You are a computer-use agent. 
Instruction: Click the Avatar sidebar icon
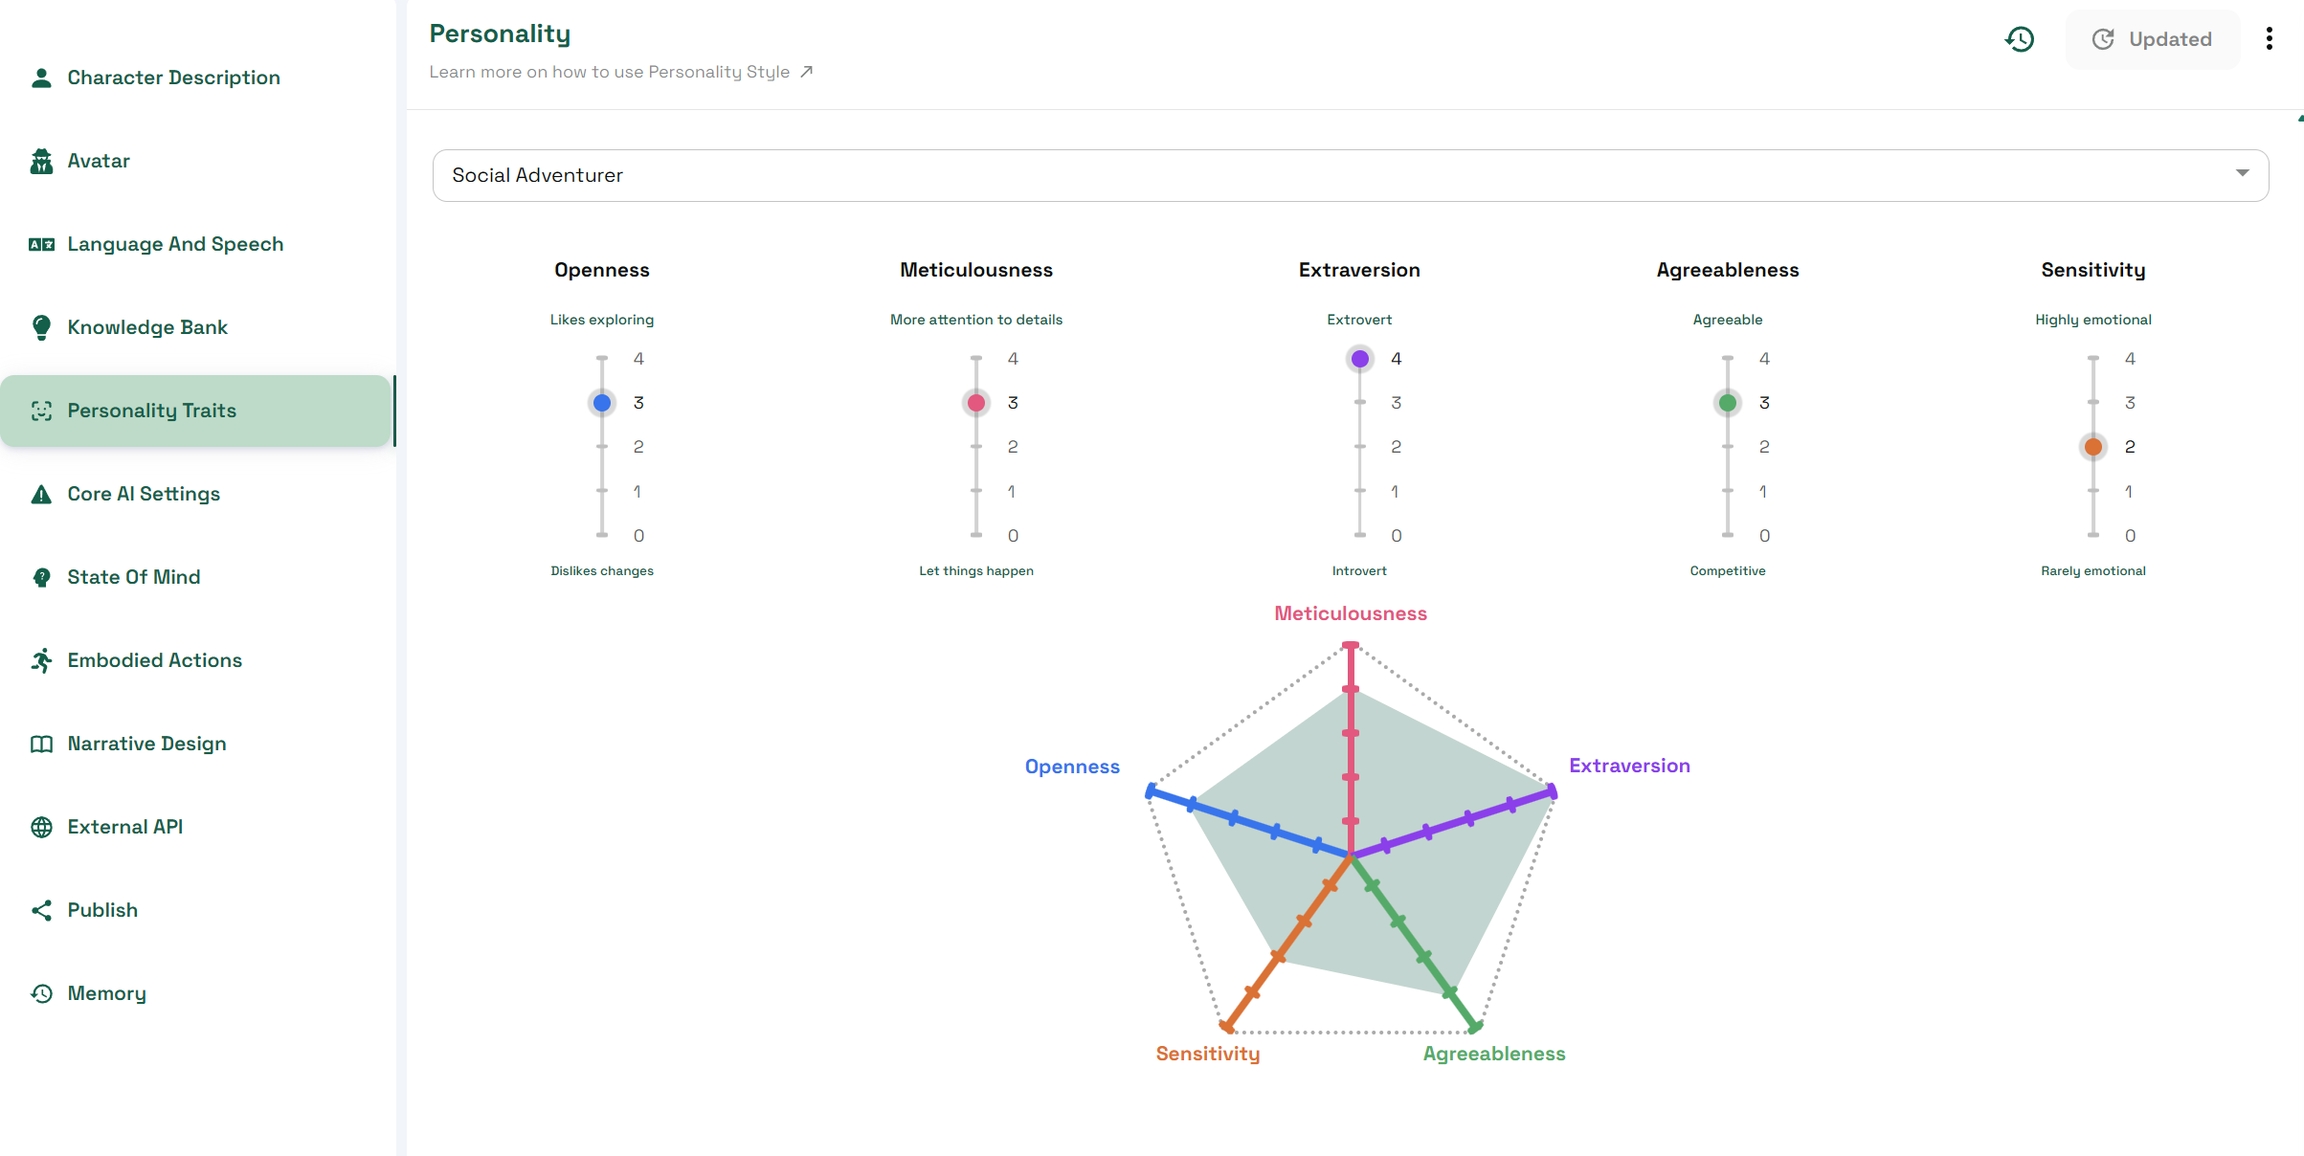click(x=41, y=161)
